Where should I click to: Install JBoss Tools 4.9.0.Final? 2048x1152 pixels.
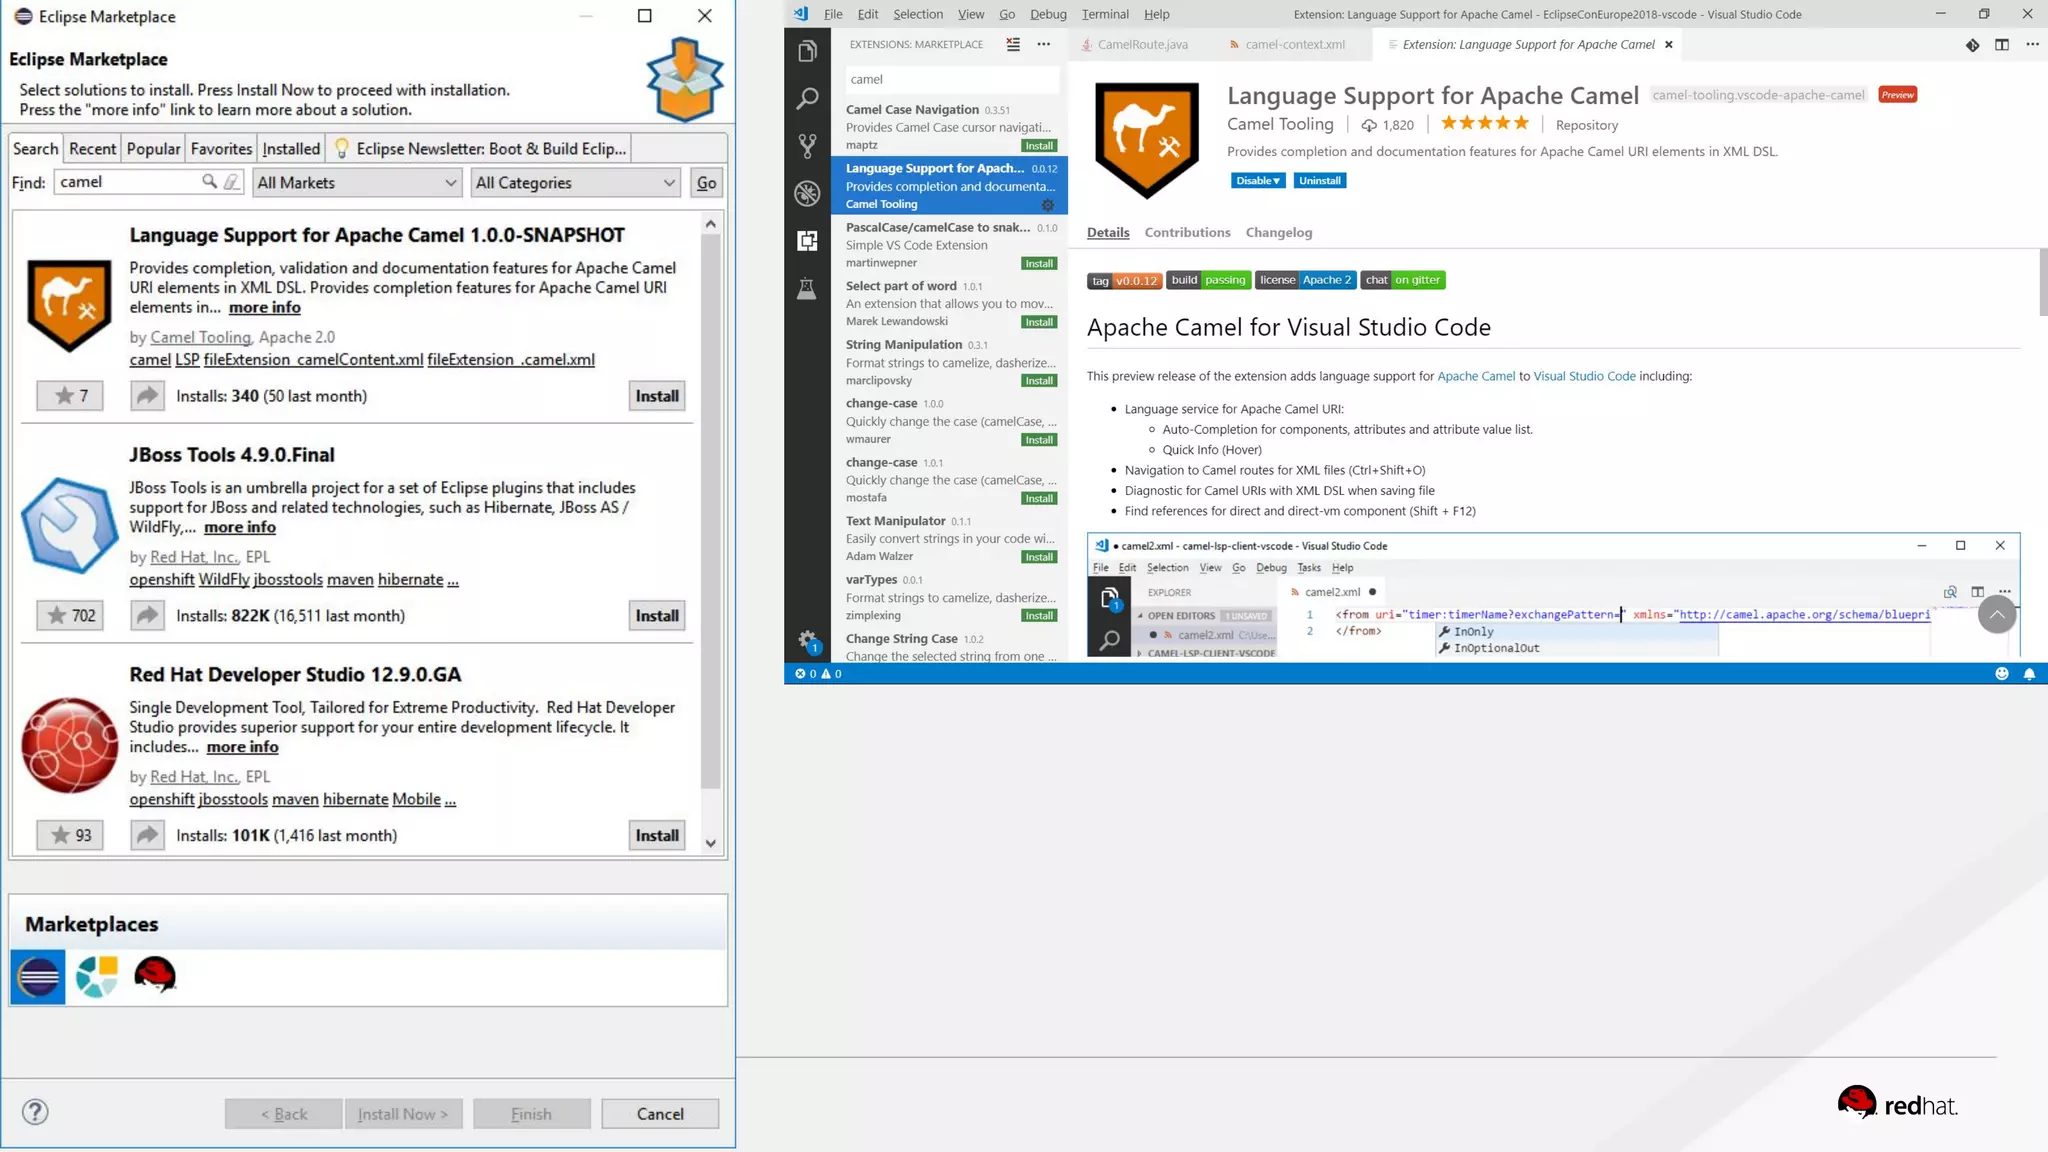(x=656, y=616)
